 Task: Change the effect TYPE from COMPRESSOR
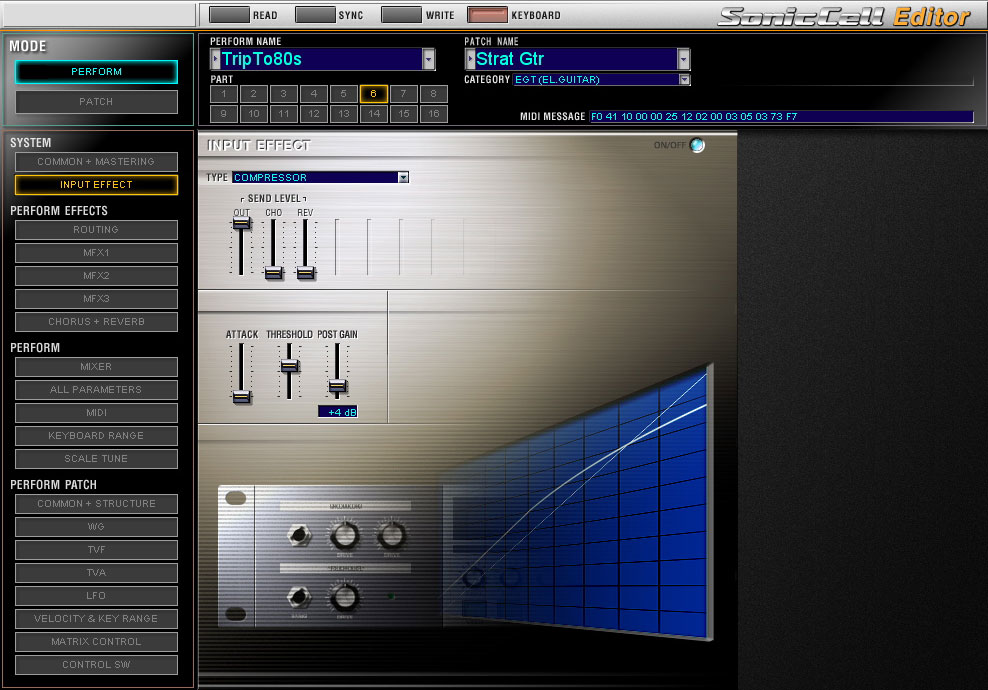pyautogui.click(x=404, y=177)
